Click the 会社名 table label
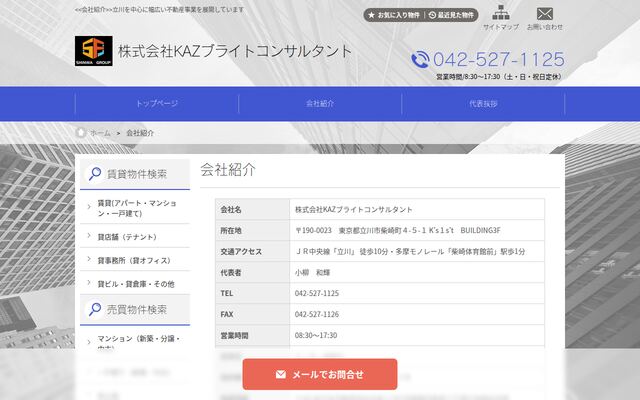The width and height of the screenshot is (640, 400). pyautogui.click(x=231, y=210)
